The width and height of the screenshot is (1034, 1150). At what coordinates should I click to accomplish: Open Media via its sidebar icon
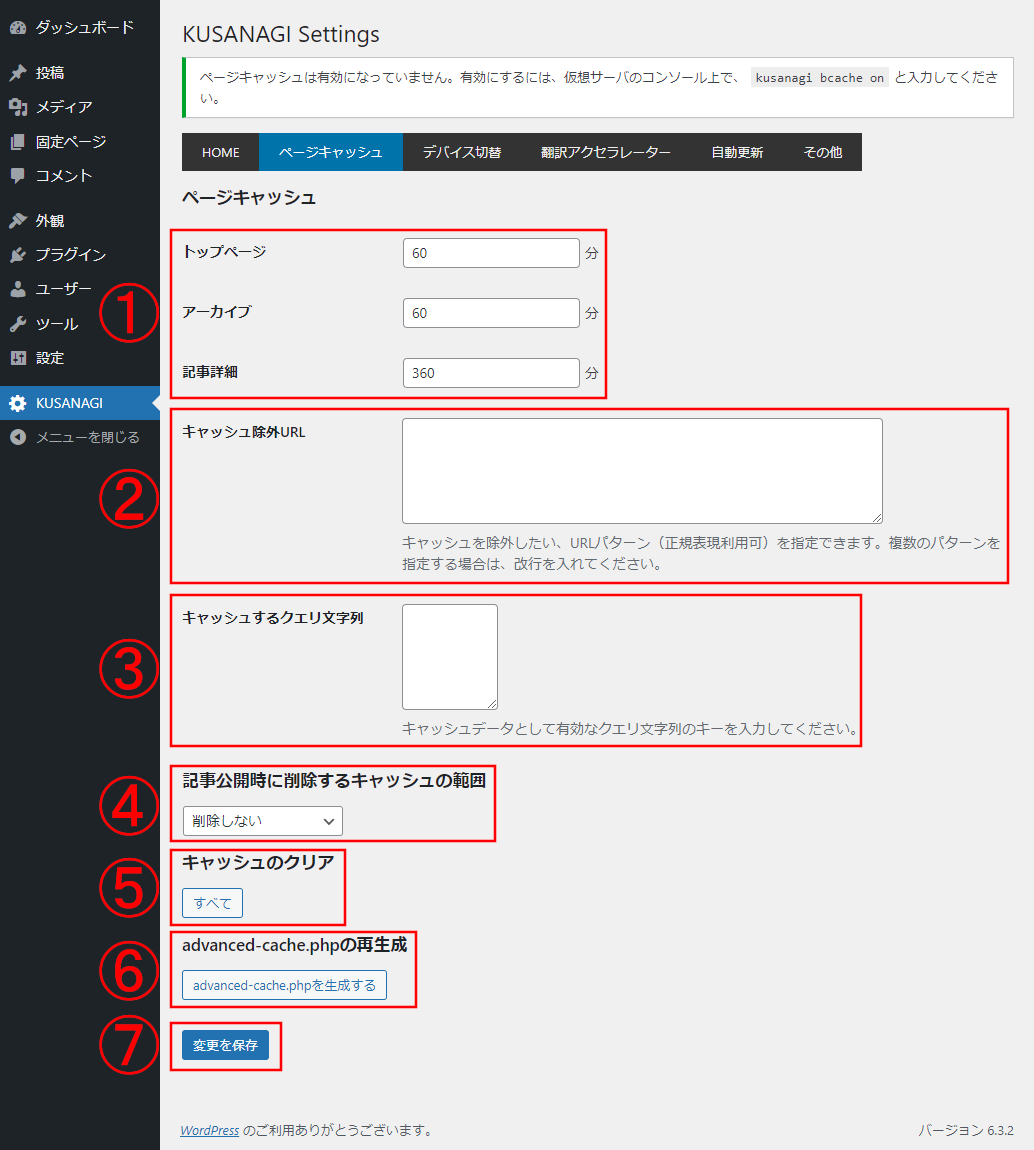click(x=18, y=107)
